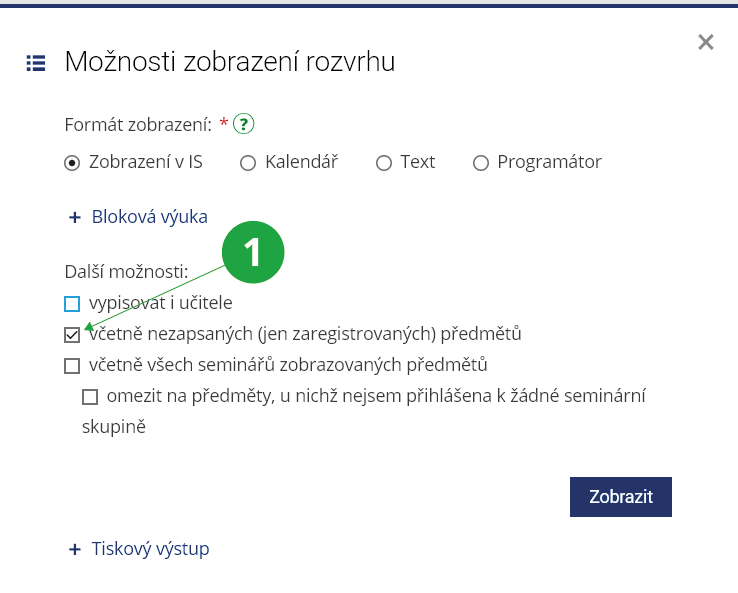This screenshot has height=593, width=738.
Task: Click the plus icon before Tiskový výstup
Action: click(x=73, y=549)
